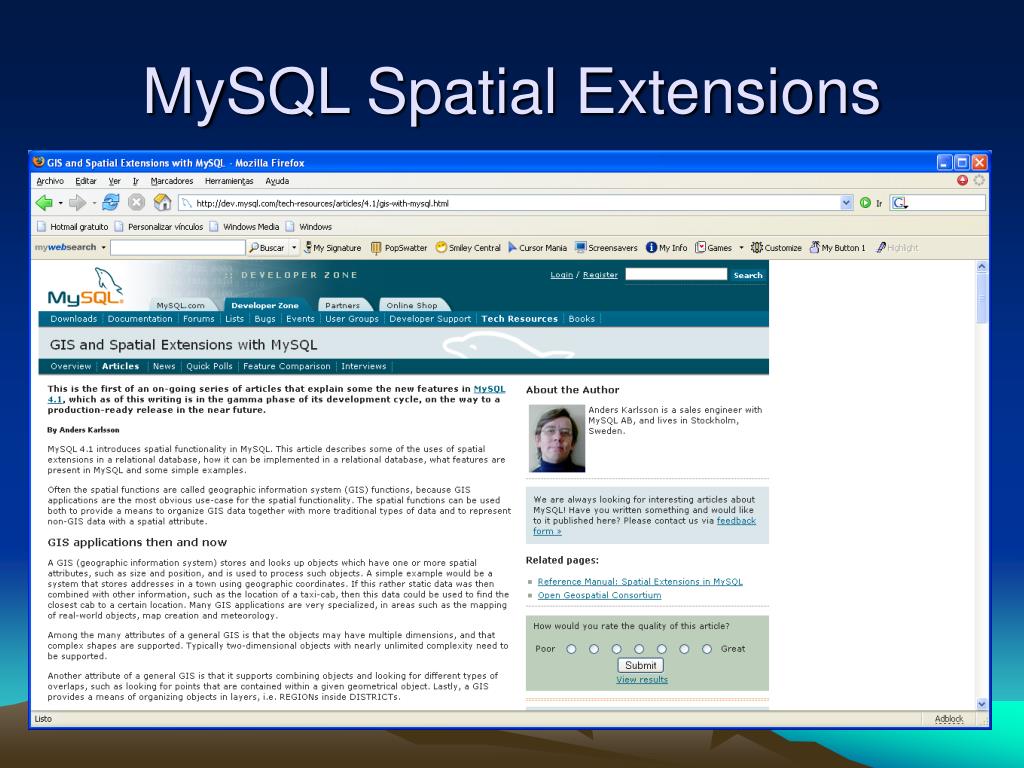
Task: Click Anders Karlsson author photo
Action: click(x=557, y=438)
